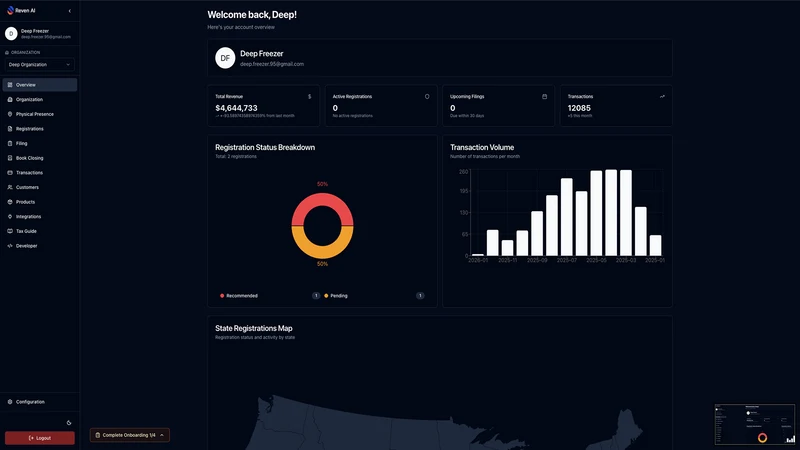
Task: Click the Transactions sidebar icon
Action: 10,172
